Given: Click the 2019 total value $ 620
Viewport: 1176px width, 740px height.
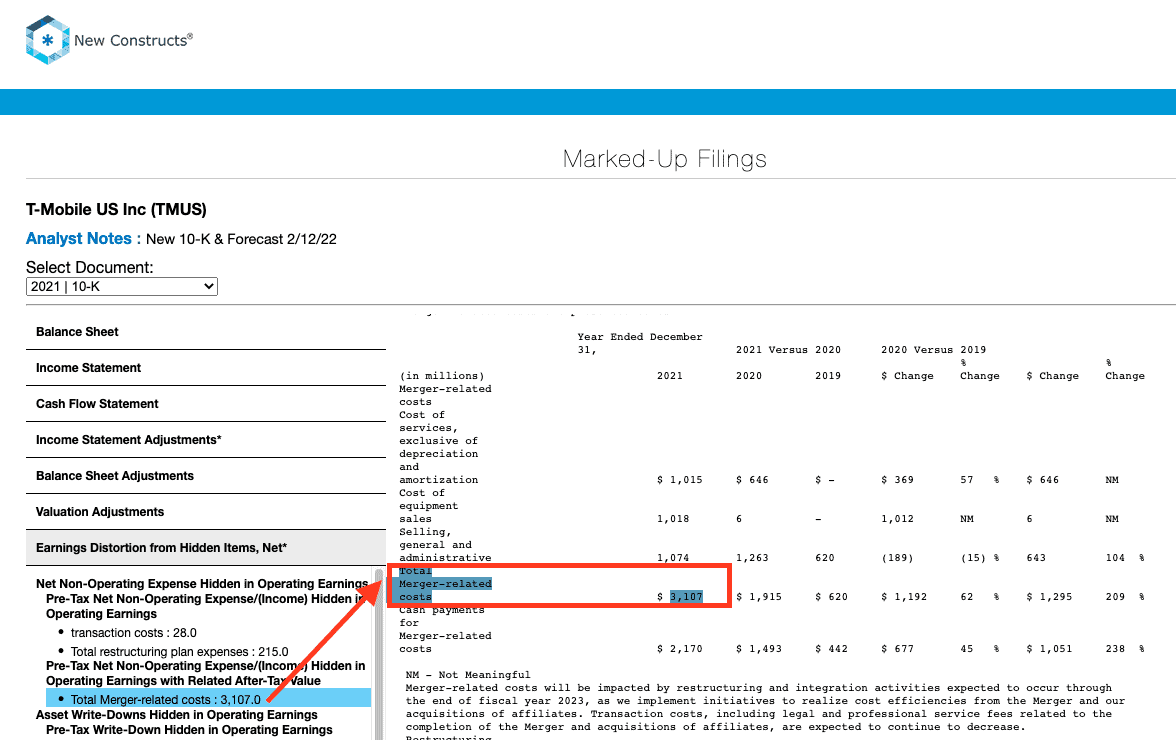Looking at the screenshot, I should point(831,597).
